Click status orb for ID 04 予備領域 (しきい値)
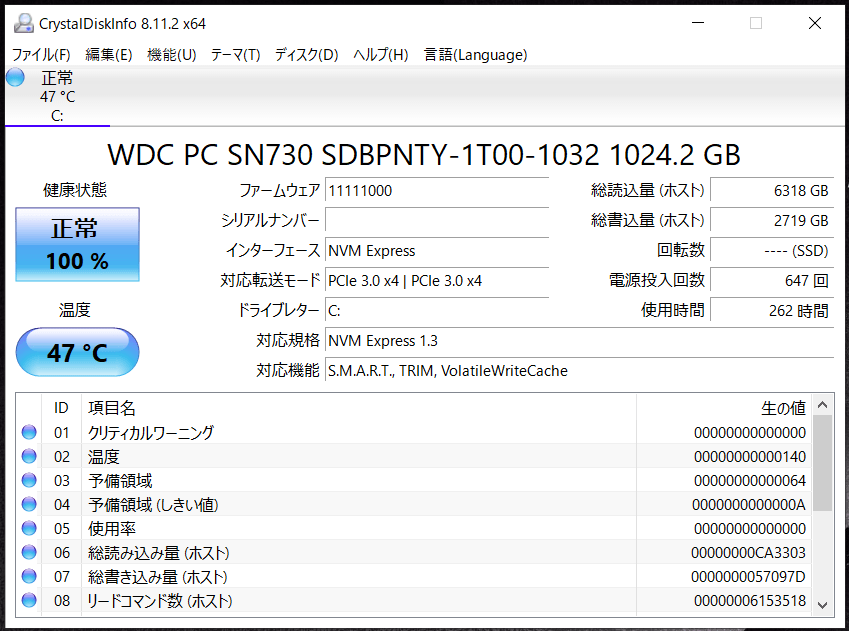This screenshot has width=849, height=631. tap(29, 504)
